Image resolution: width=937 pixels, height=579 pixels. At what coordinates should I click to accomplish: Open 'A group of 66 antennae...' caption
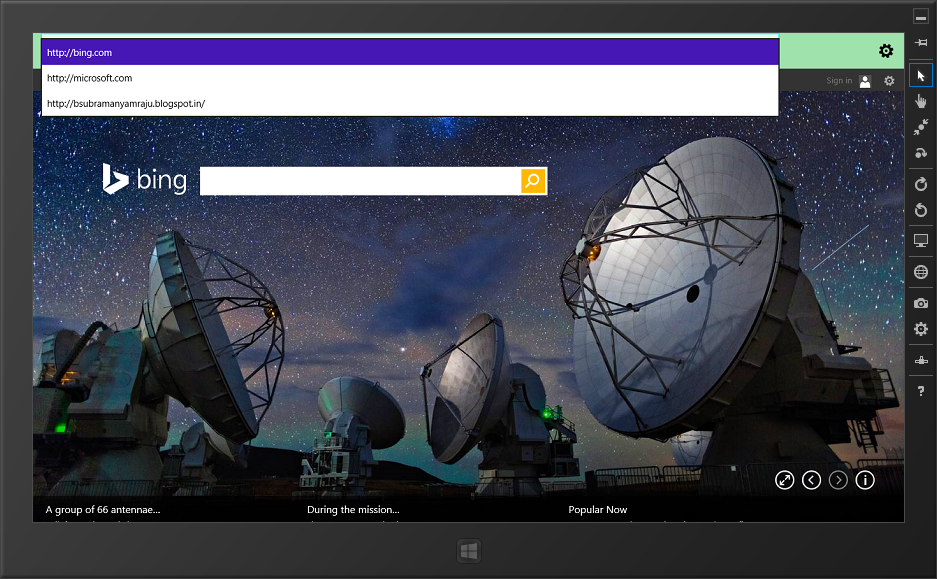pos(103,510)
